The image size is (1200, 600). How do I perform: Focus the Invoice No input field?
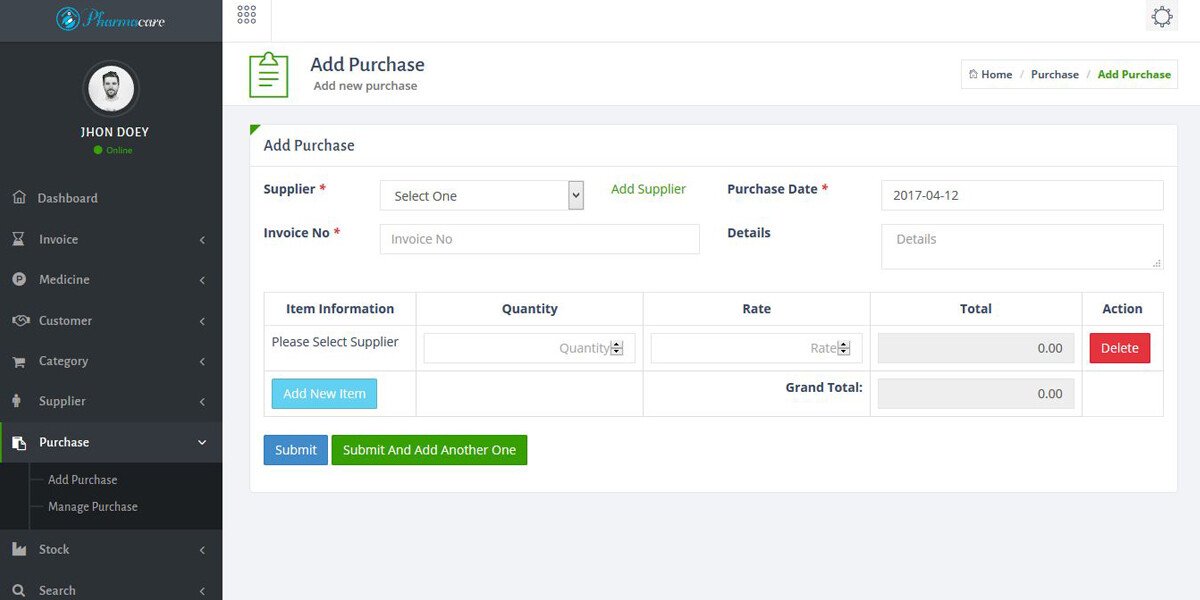point(539,239)
